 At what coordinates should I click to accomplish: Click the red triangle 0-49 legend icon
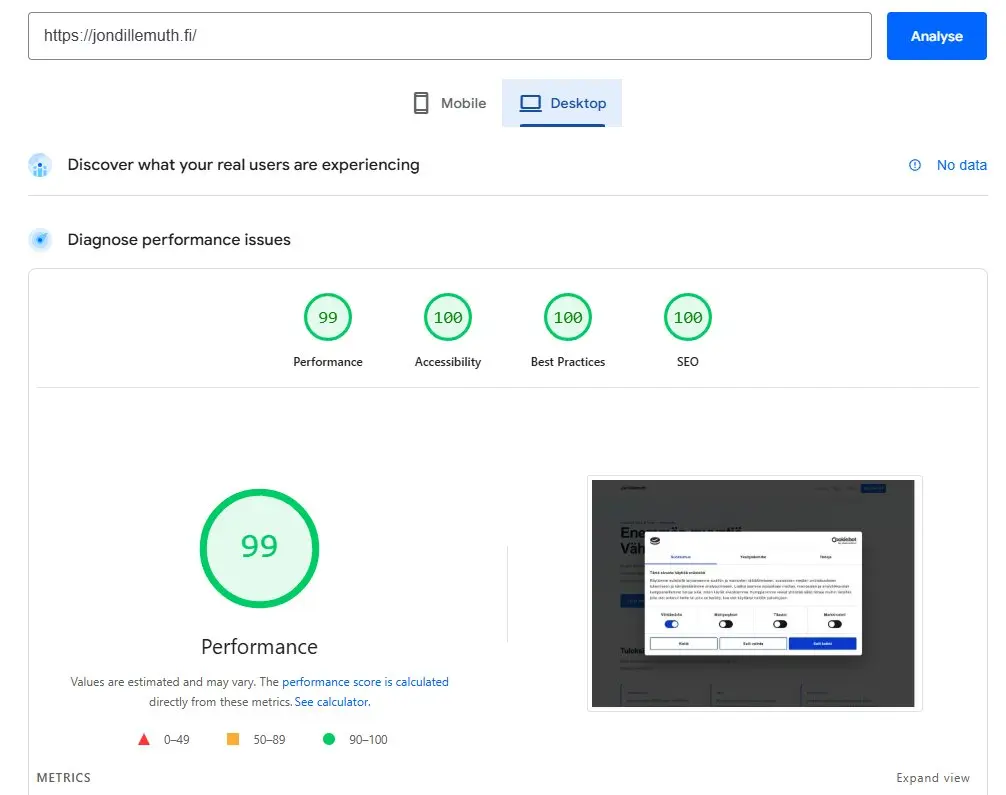[144, 739]
